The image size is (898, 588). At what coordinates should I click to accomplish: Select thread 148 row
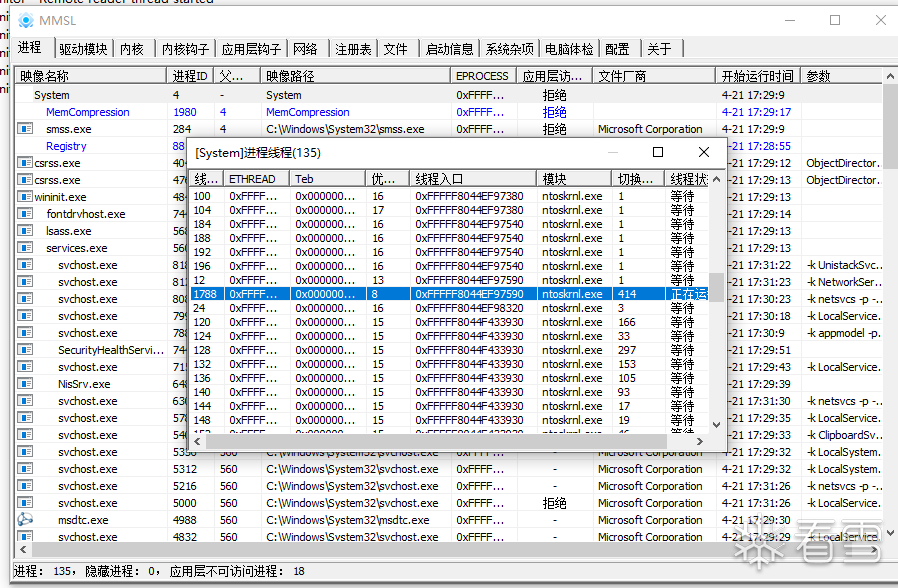[x=450, y=420]
